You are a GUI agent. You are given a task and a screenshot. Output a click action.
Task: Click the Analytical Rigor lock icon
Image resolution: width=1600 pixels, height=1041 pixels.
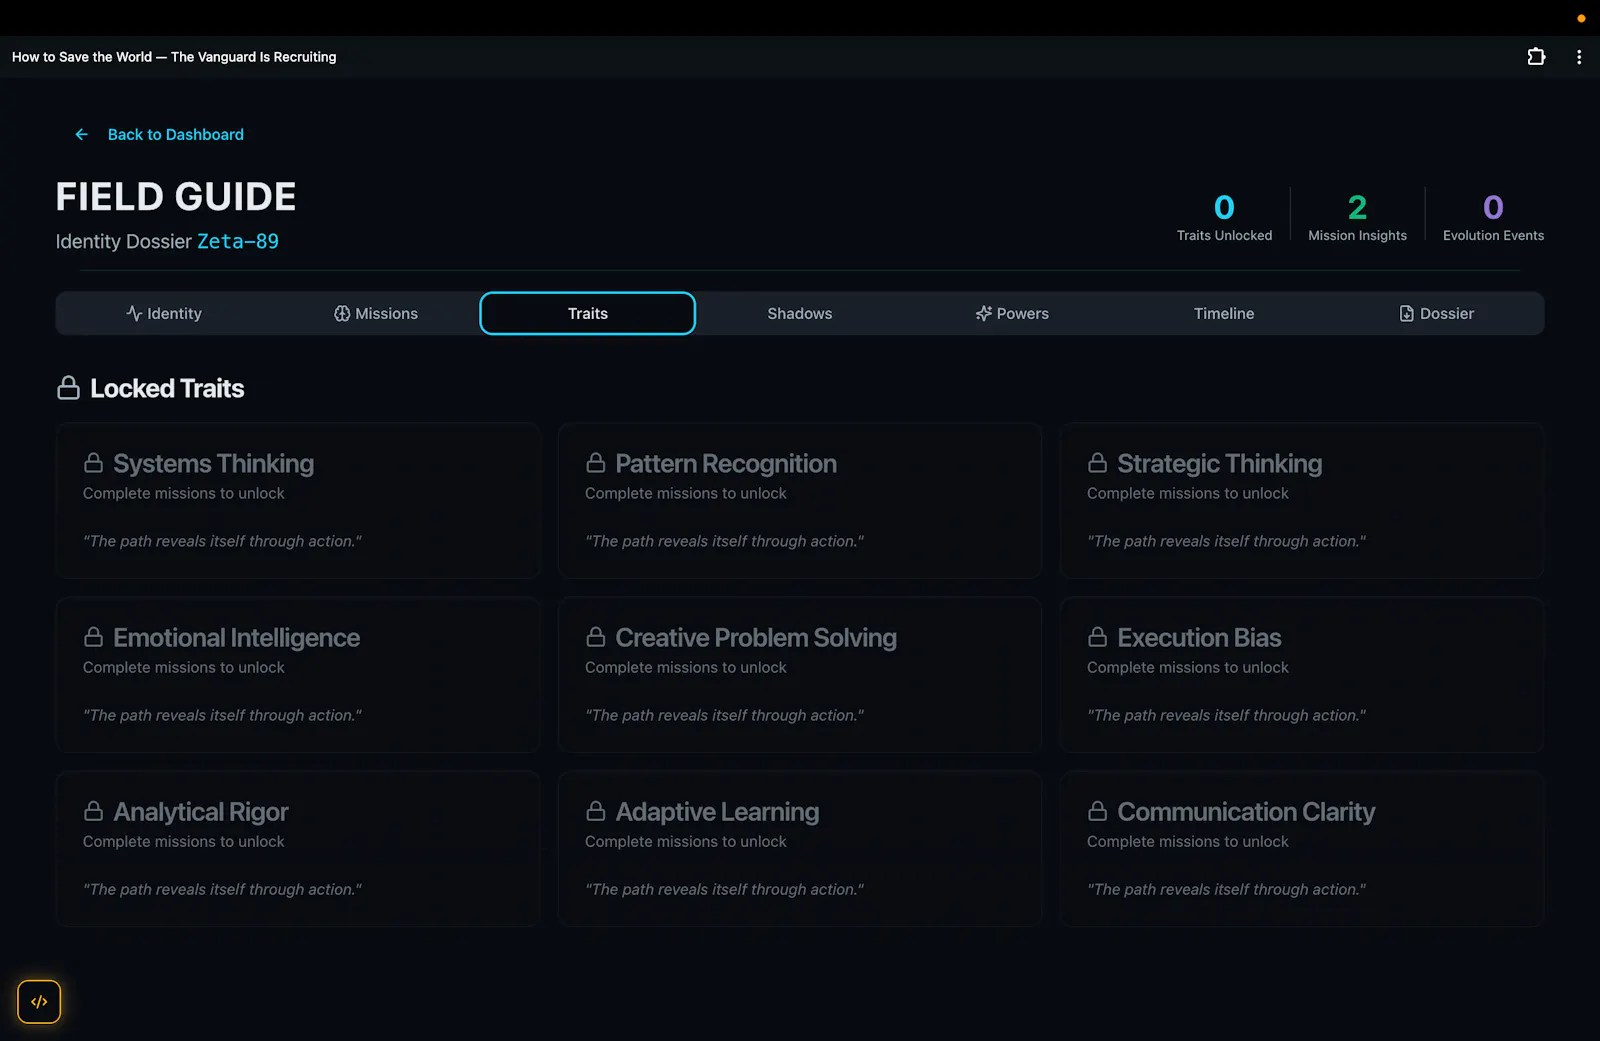pos(93,811)
